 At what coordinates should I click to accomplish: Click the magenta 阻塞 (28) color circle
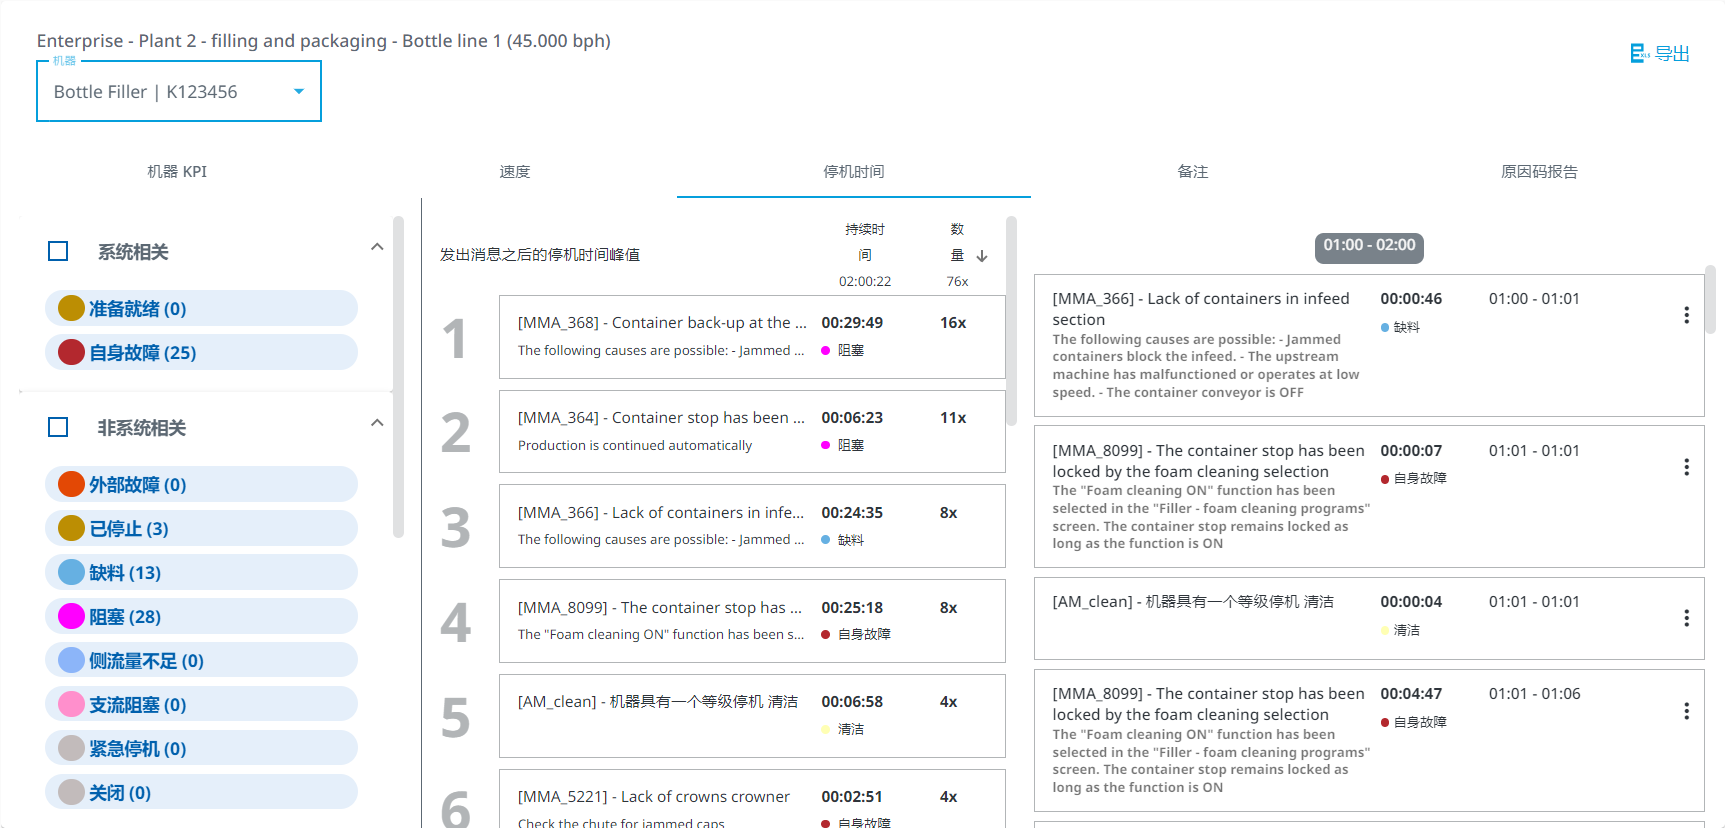(x=71, y=616)
